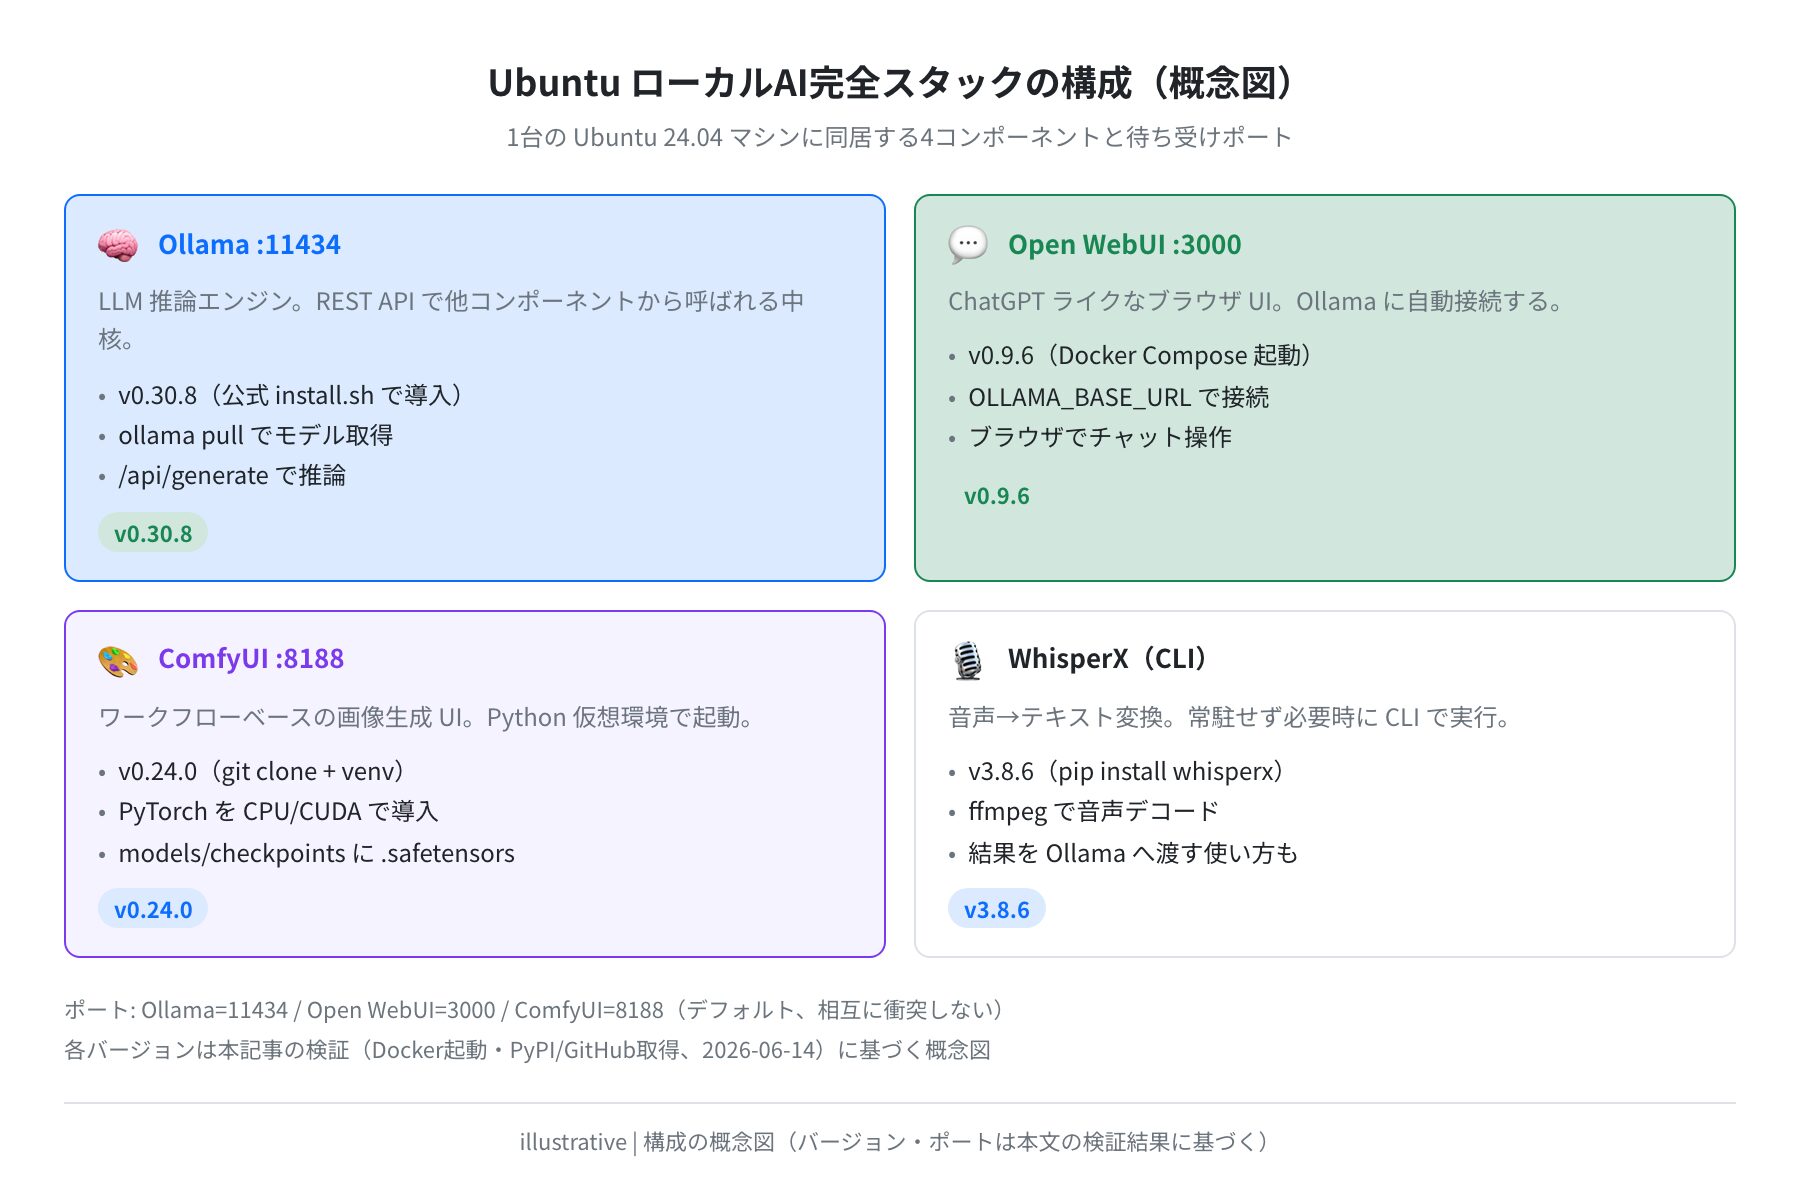Click the subtitle mentioning Ubuntu 24.04 マシン
The image size is (1800, 1196).
899,137
